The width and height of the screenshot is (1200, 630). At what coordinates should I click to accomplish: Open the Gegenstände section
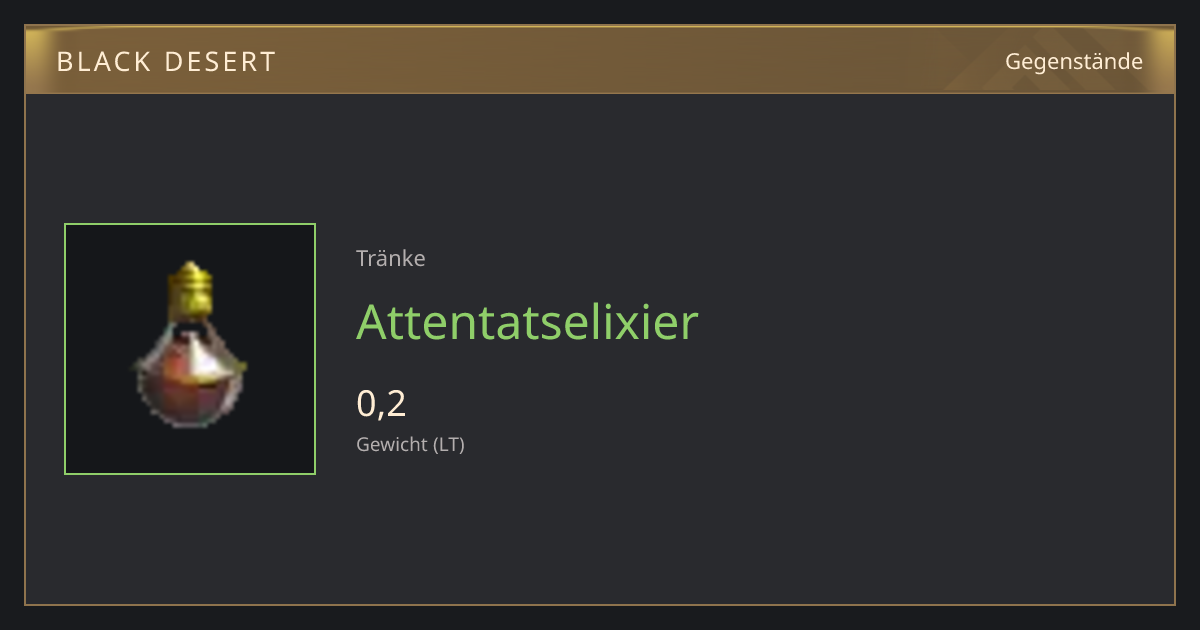(x=1073, y=61)
